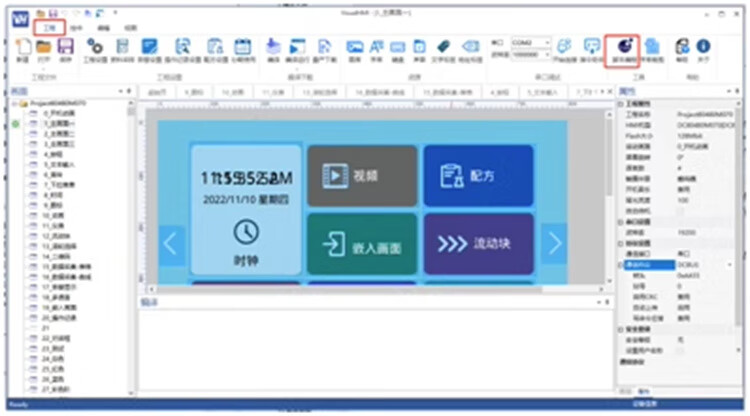This screenshot has height=416, width=750.
Task: Open the instruction assistant tool icon
Action: point(623,47)
